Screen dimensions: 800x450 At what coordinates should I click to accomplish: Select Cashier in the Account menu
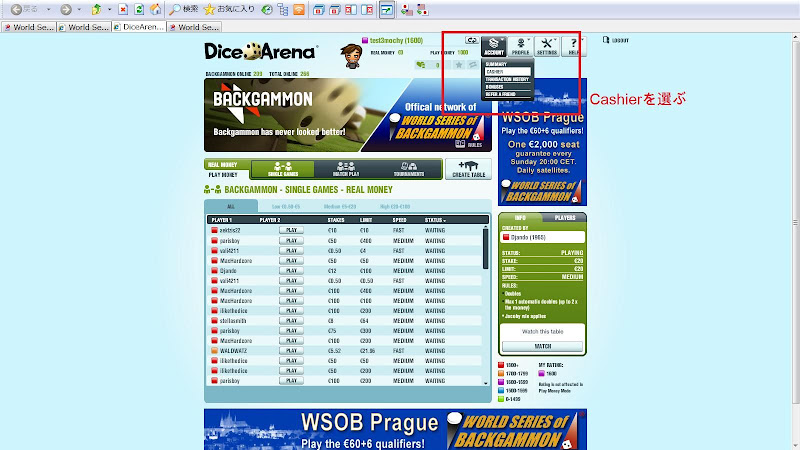pos(508,72)
